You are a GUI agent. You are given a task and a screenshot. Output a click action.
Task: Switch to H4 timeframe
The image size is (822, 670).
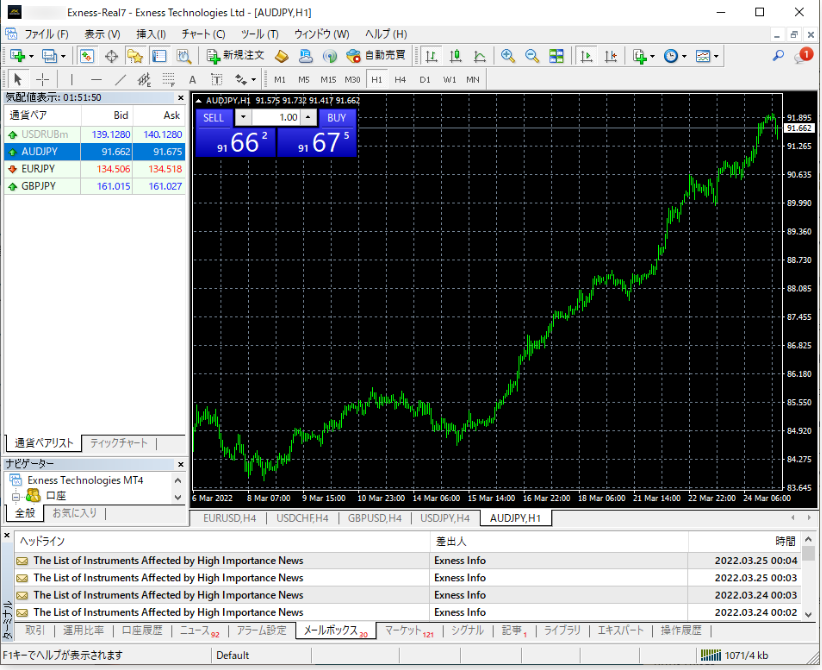coord(400,80)
